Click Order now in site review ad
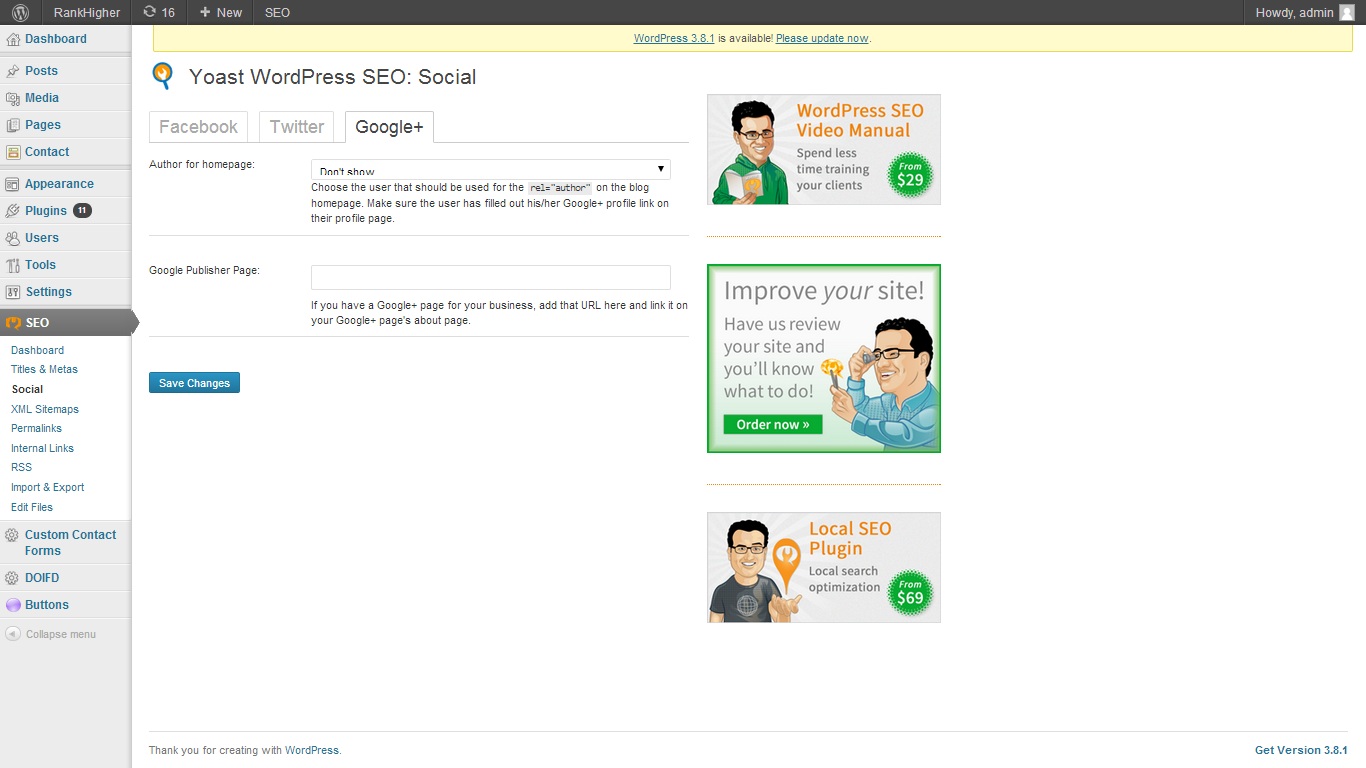 (773, 424)
